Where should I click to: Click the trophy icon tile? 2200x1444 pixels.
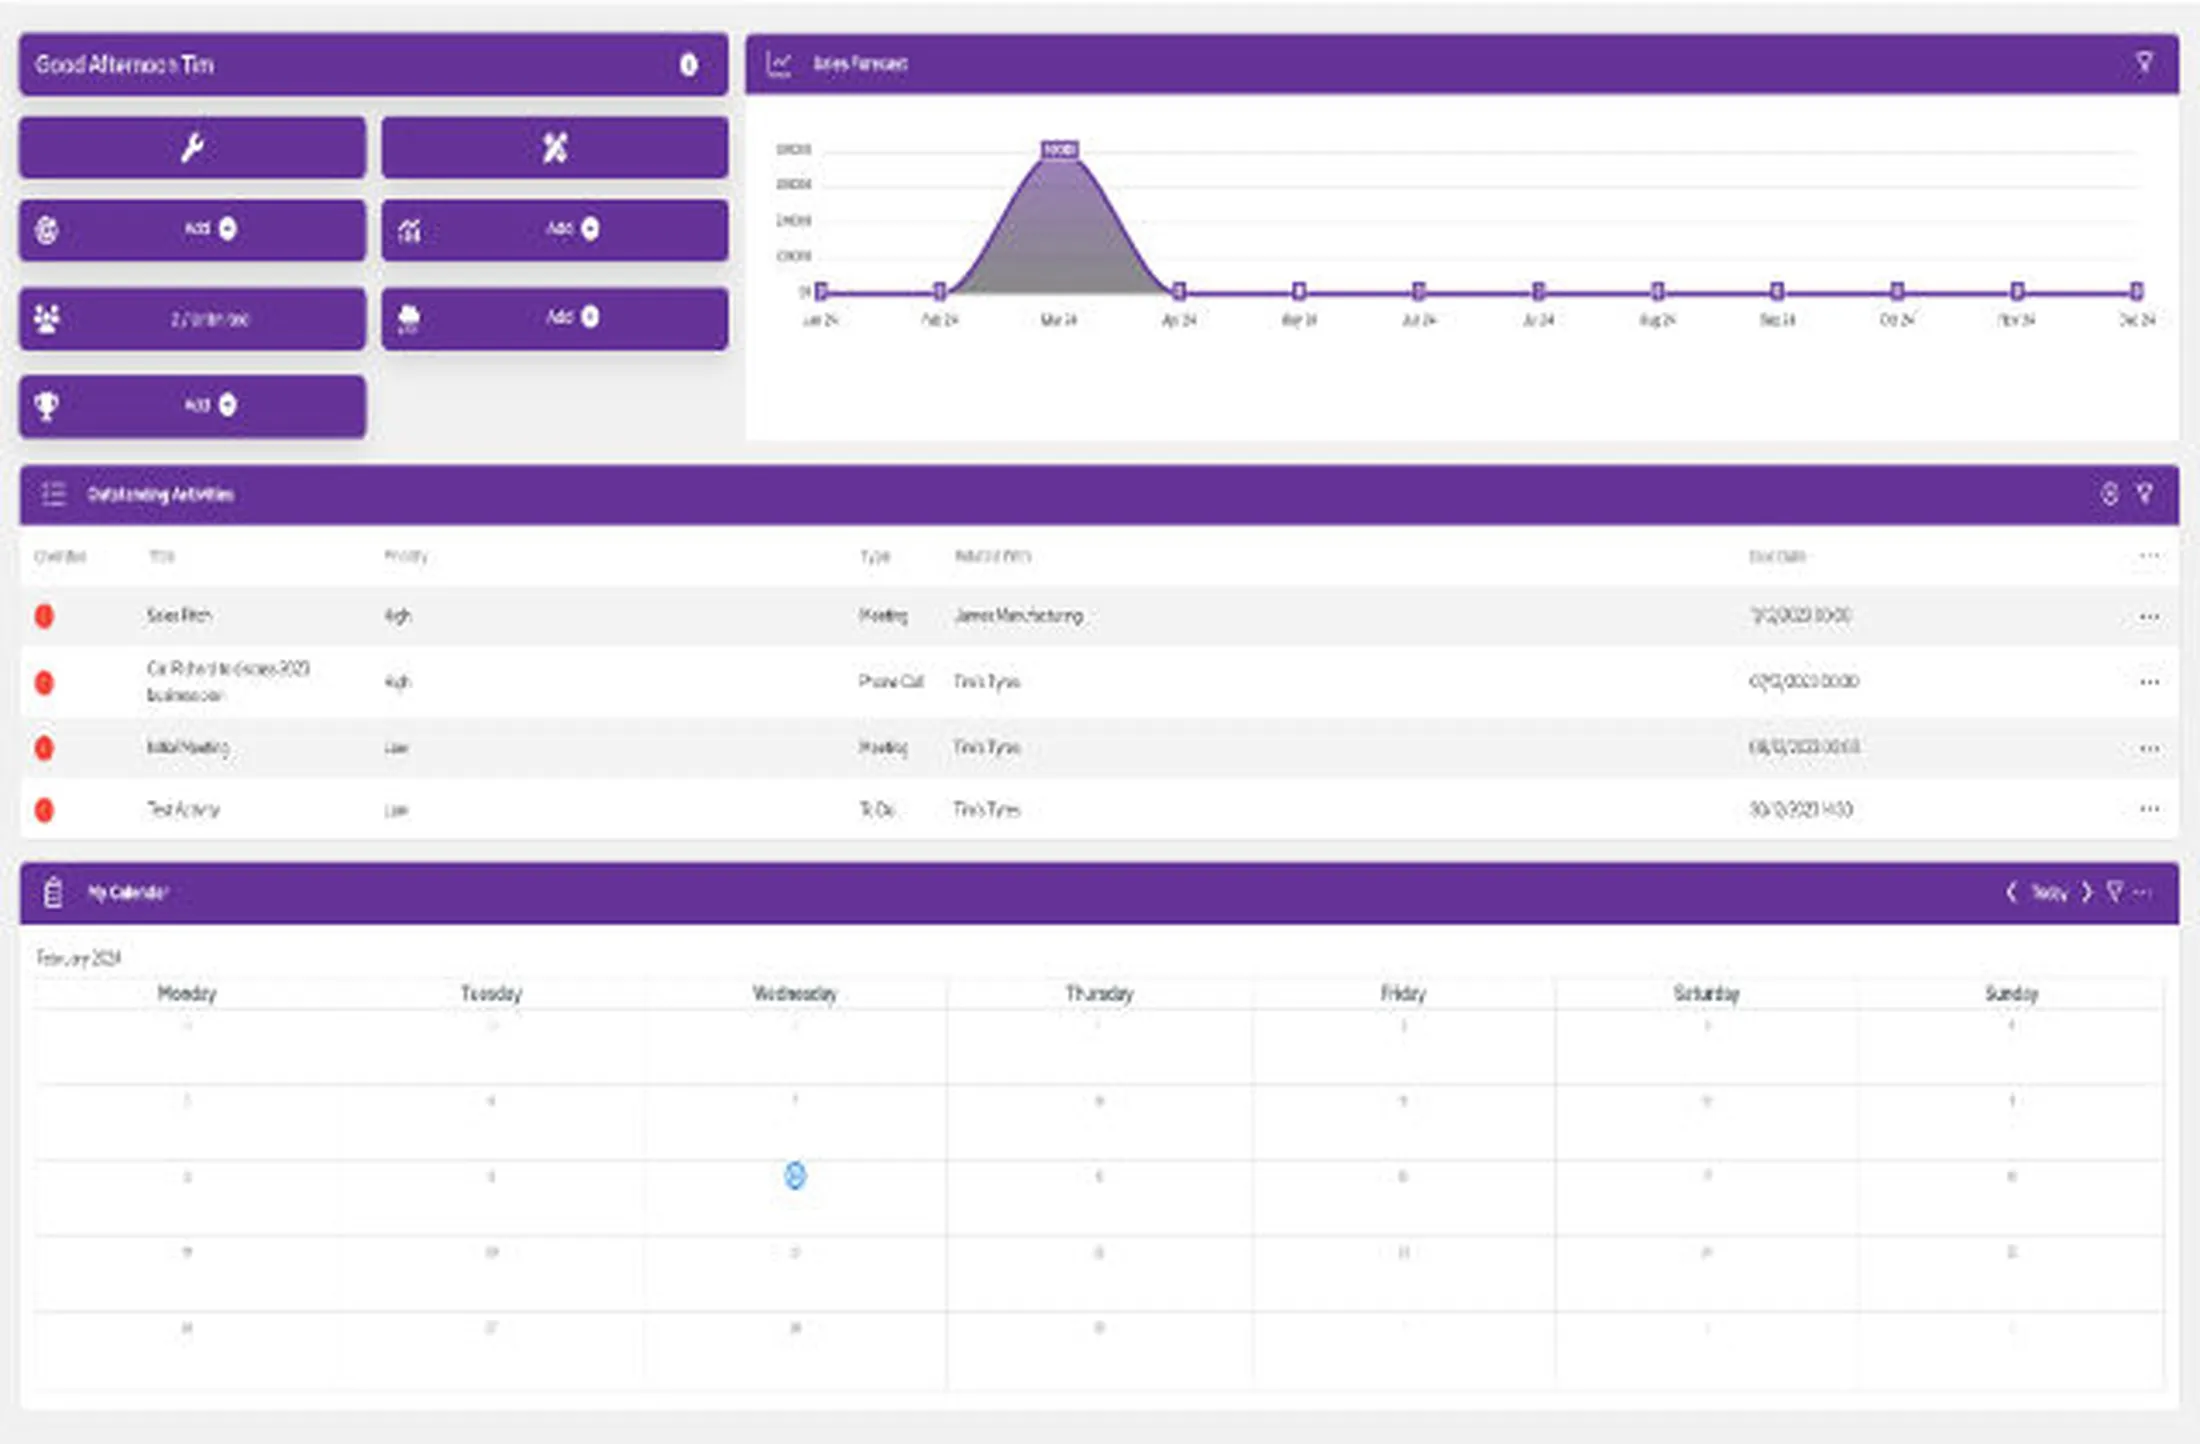pos(192,406)
